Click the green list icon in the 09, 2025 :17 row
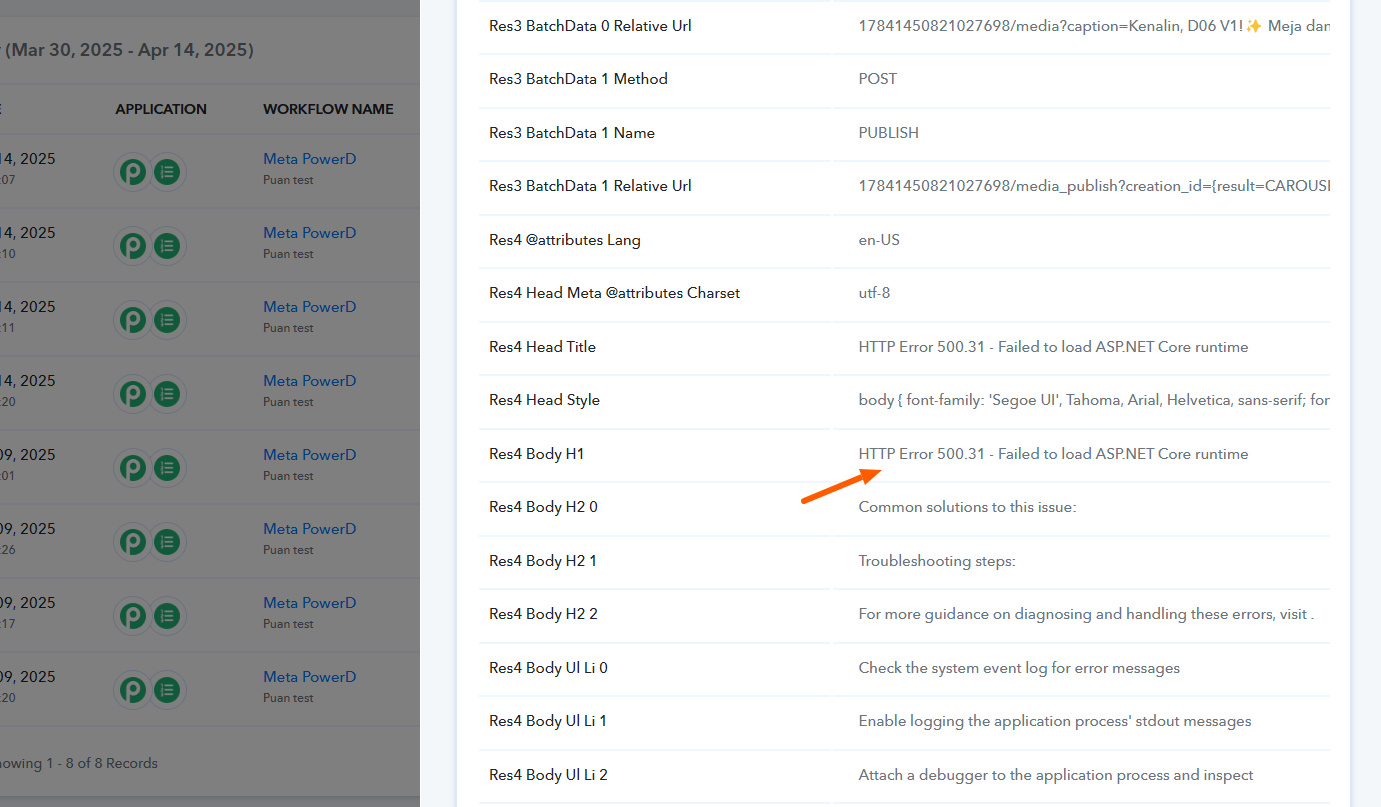The image size is (1381, 807). pyautogui.click(x=167, y=616)
